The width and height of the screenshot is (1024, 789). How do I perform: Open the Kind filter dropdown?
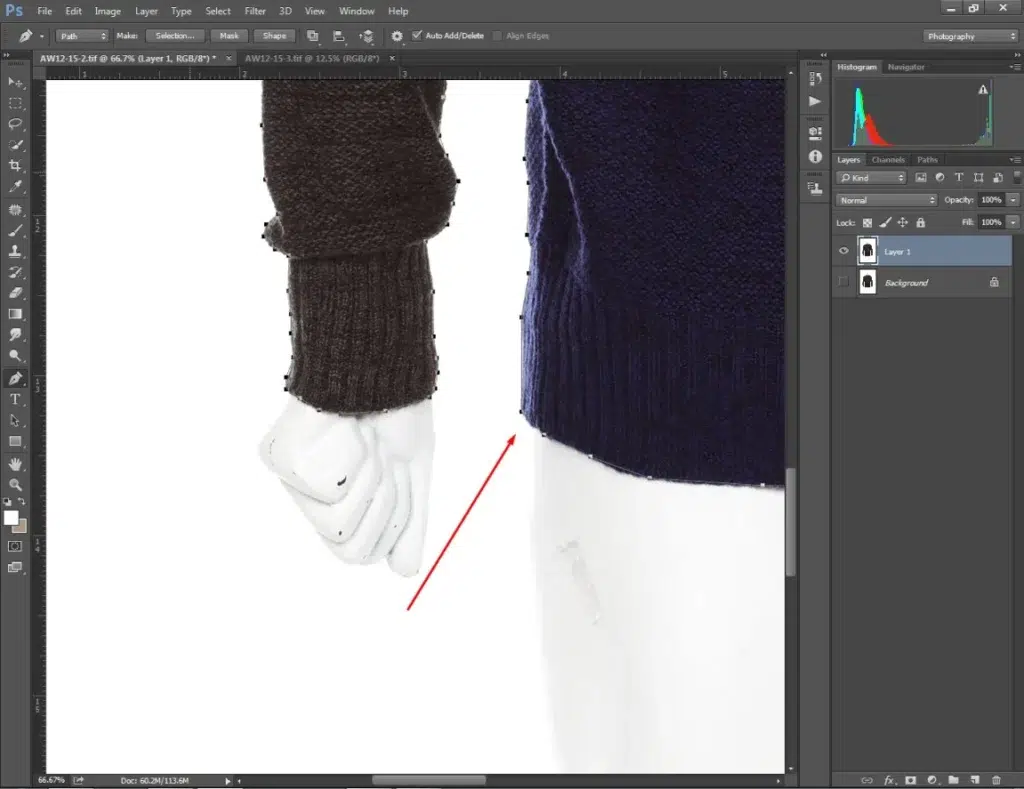871,178
